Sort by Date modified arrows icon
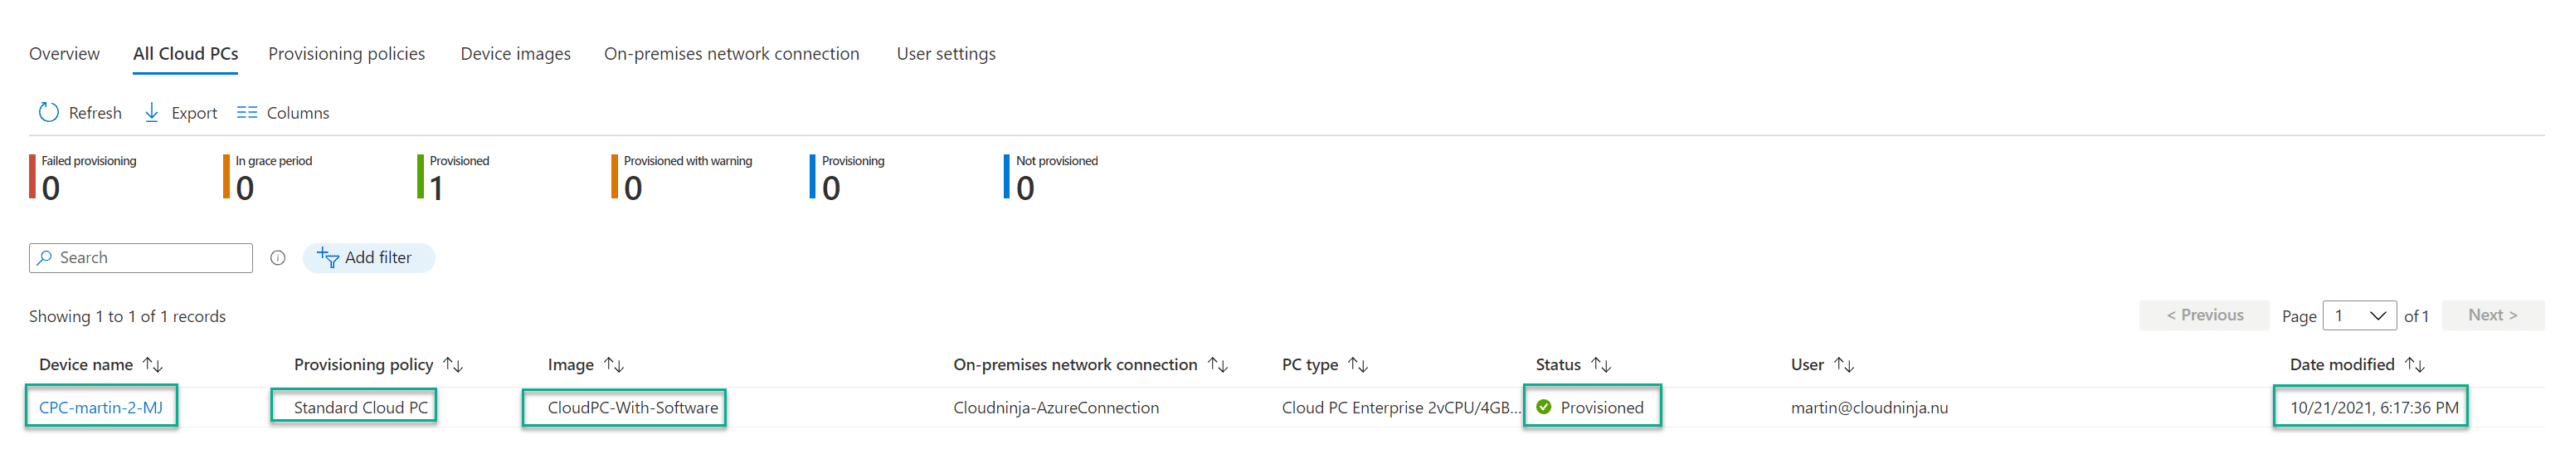2560x464 pixels. 2414,365
